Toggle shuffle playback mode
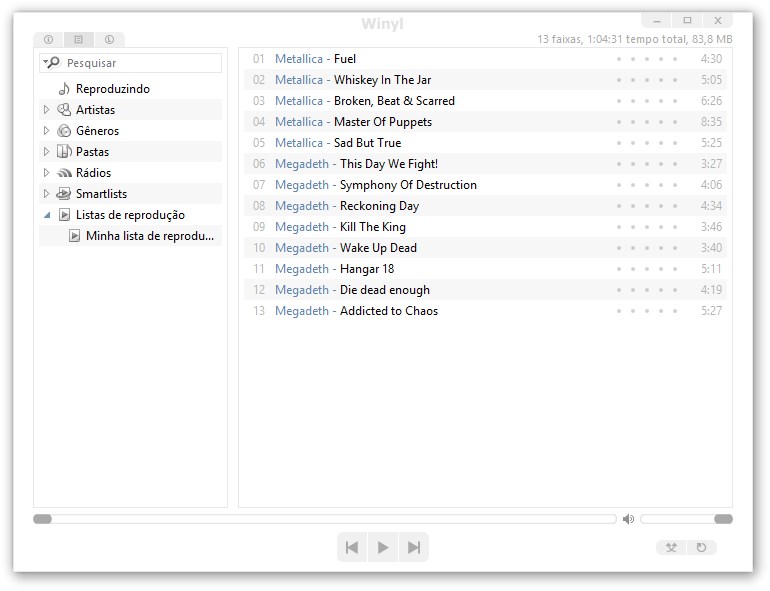The width and height of the screenshot is (770, 591). (x=671, y=547)
